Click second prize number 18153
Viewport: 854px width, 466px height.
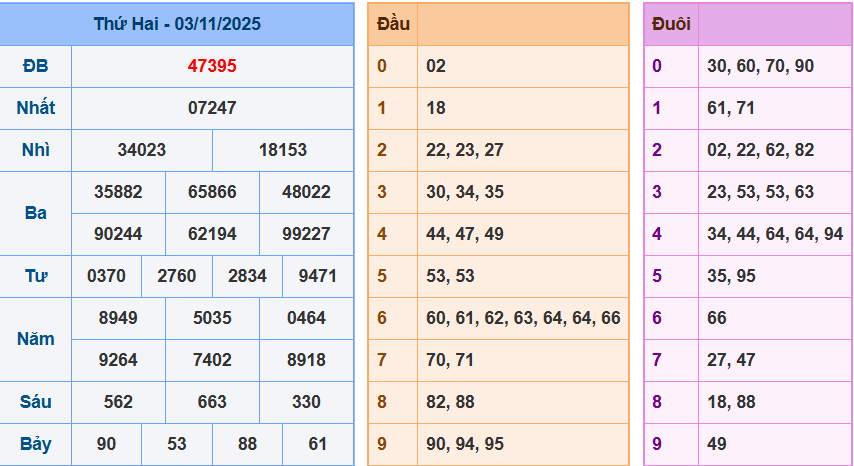point(283,150)
